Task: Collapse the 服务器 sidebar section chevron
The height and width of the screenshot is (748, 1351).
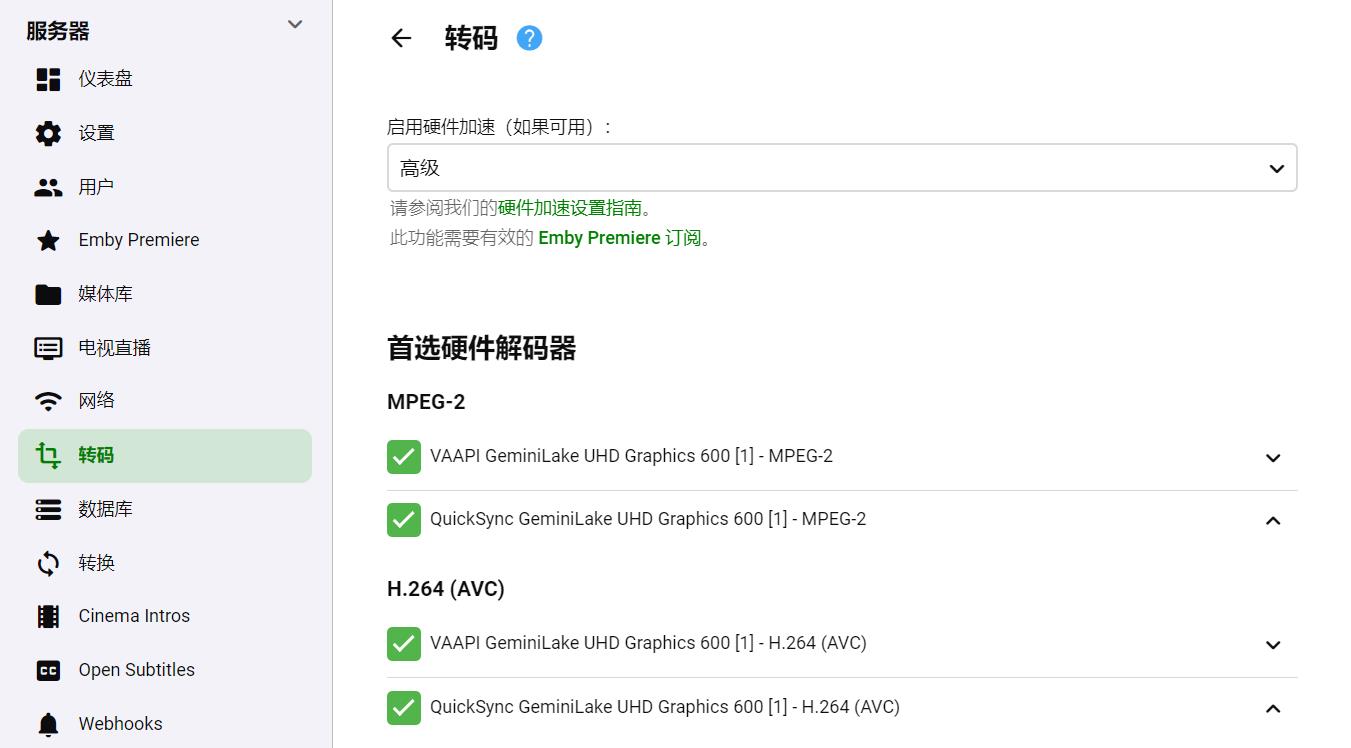Action: coord(295,24)
